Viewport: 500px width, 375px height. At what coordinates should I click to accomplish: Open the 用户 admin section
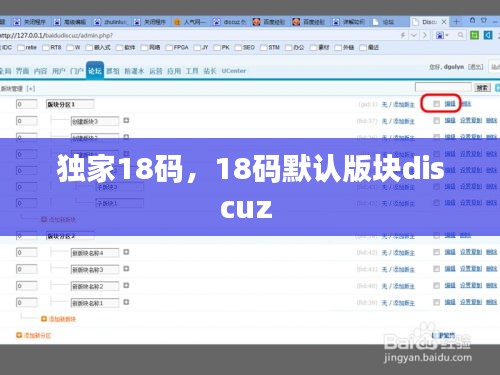tap(59, 71)
